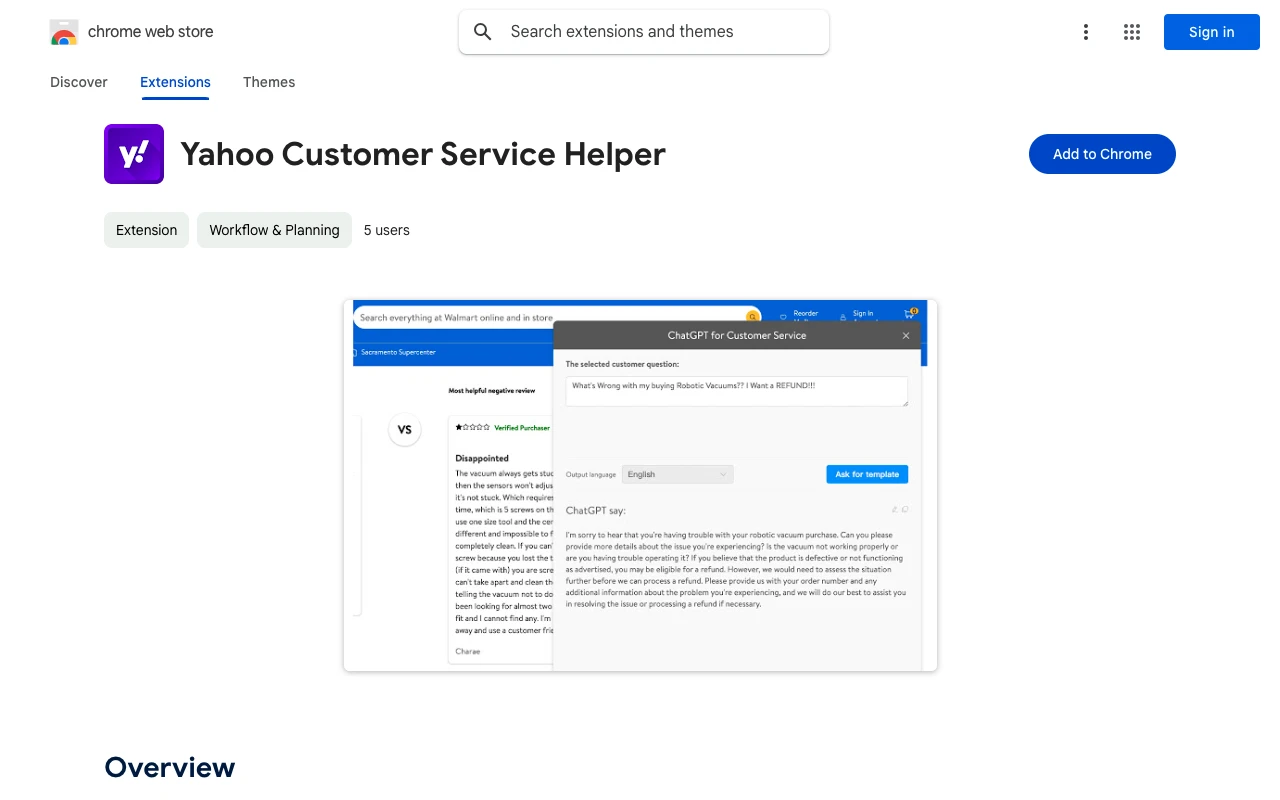Click the magnifier icon in the search bar
Viewport: 1280px width, 800px height.
(482, 31)
